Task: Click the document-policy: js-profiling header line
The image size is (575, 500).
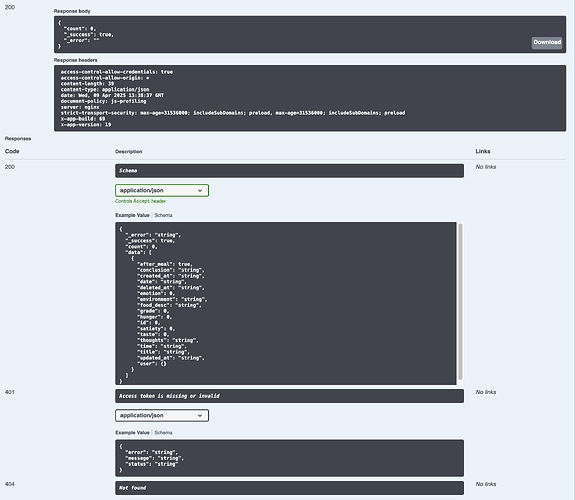Action: click(x=103, y=101)
